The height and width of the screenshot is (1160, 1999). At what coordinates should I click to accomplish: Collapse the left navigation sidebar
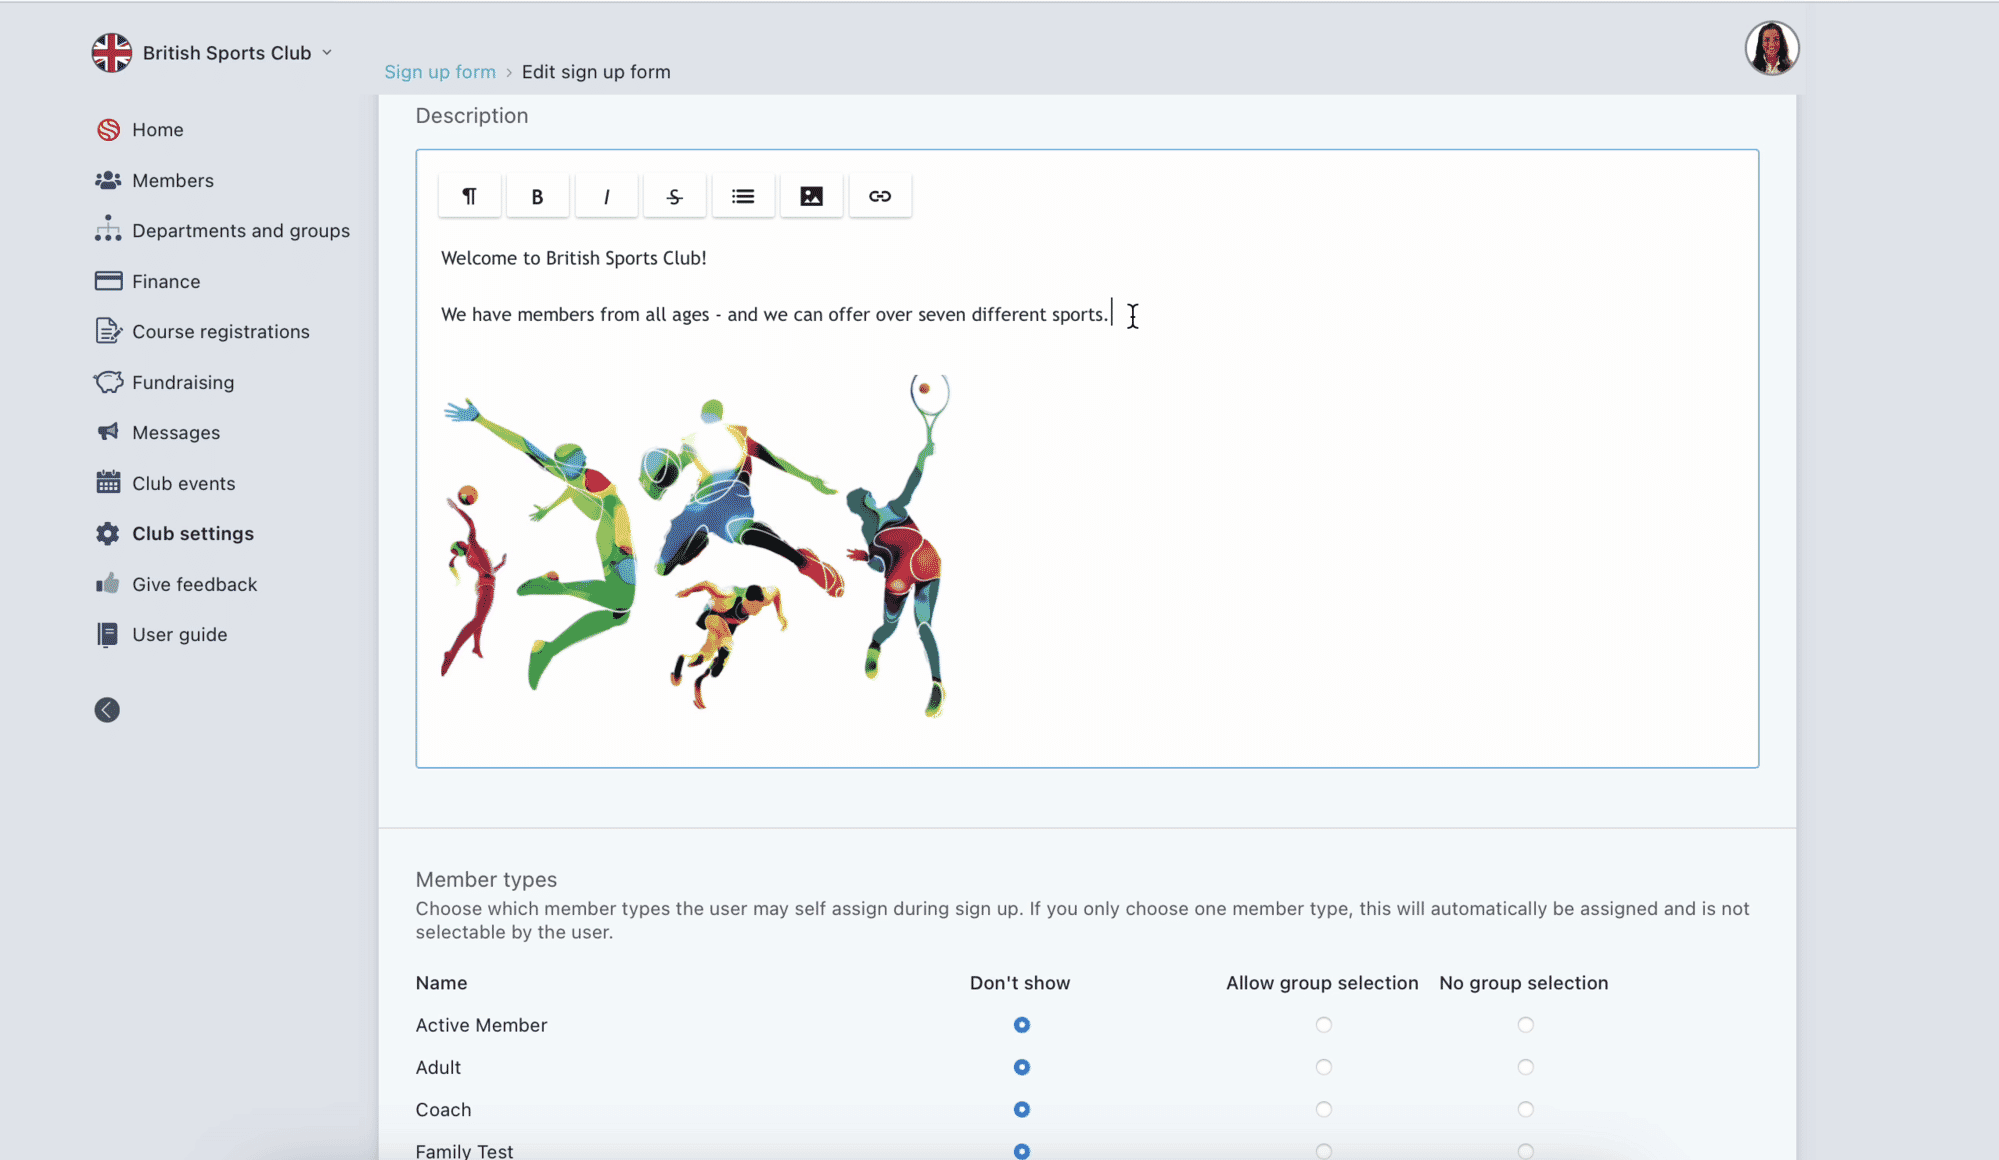107,709
